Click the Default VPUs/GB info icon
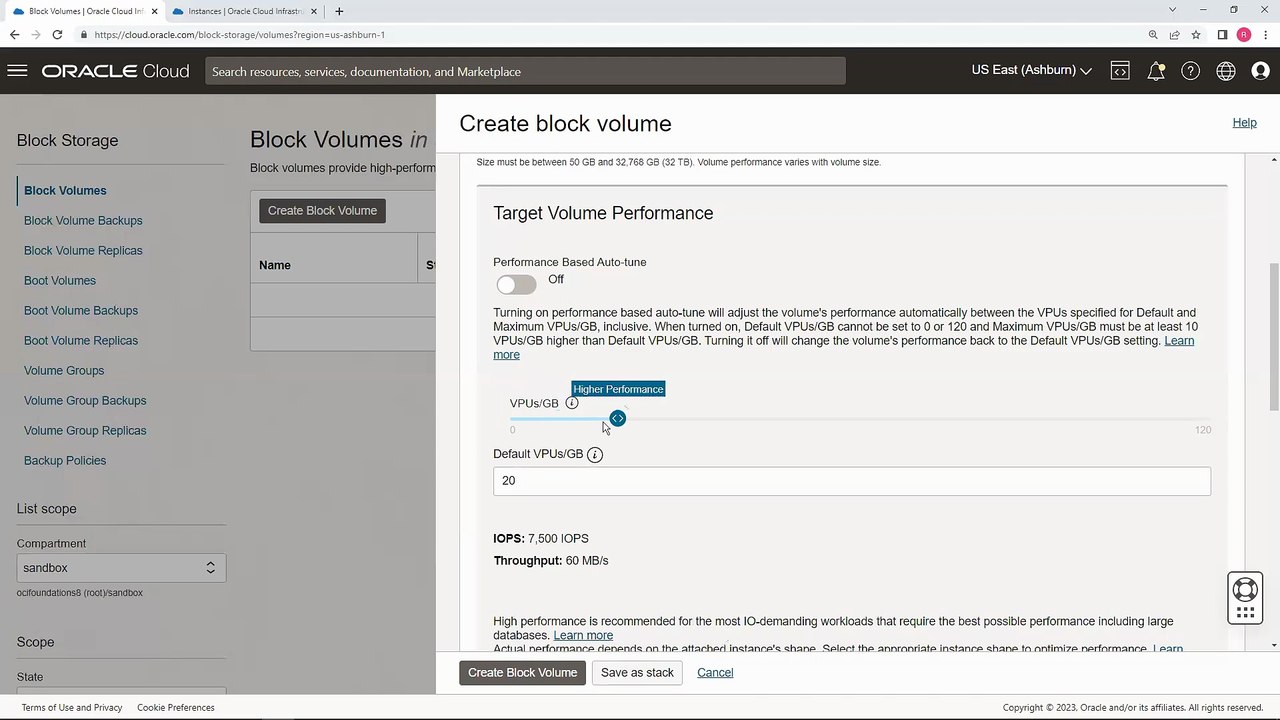The height and width of the screenshot is (720, 1280). point(595,454)
